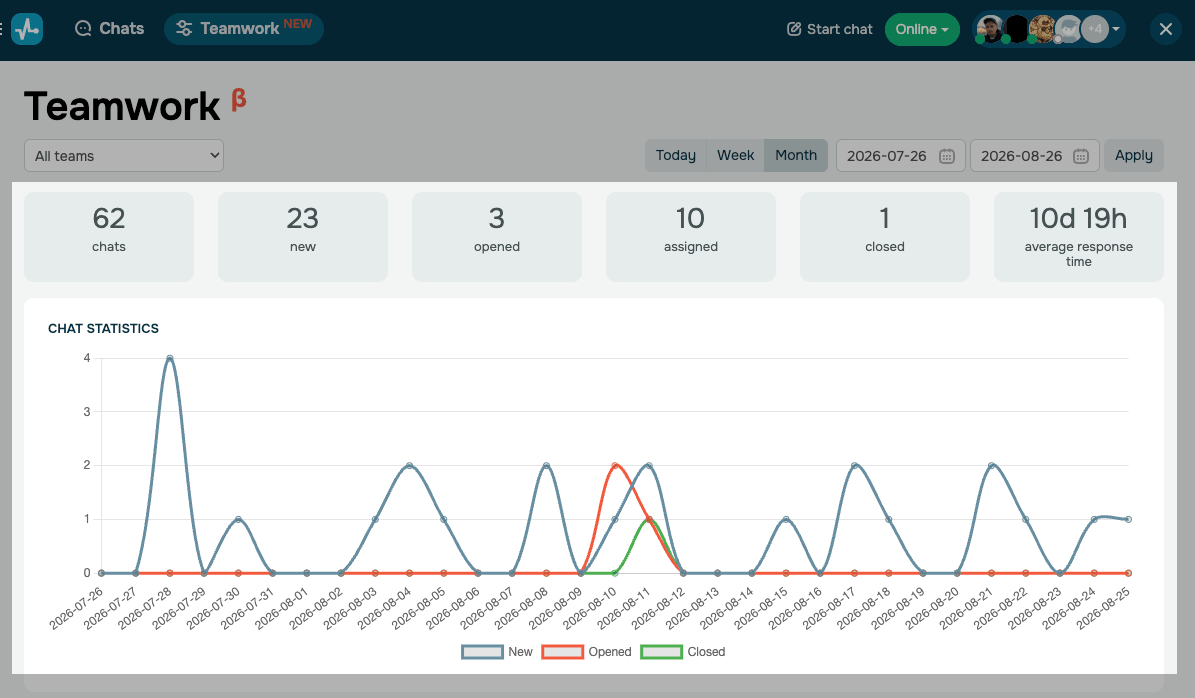Click the cookie-pattern agent avatar
The width and height of the screenshot is (1195, 698).
click(x=1042, y=29)
